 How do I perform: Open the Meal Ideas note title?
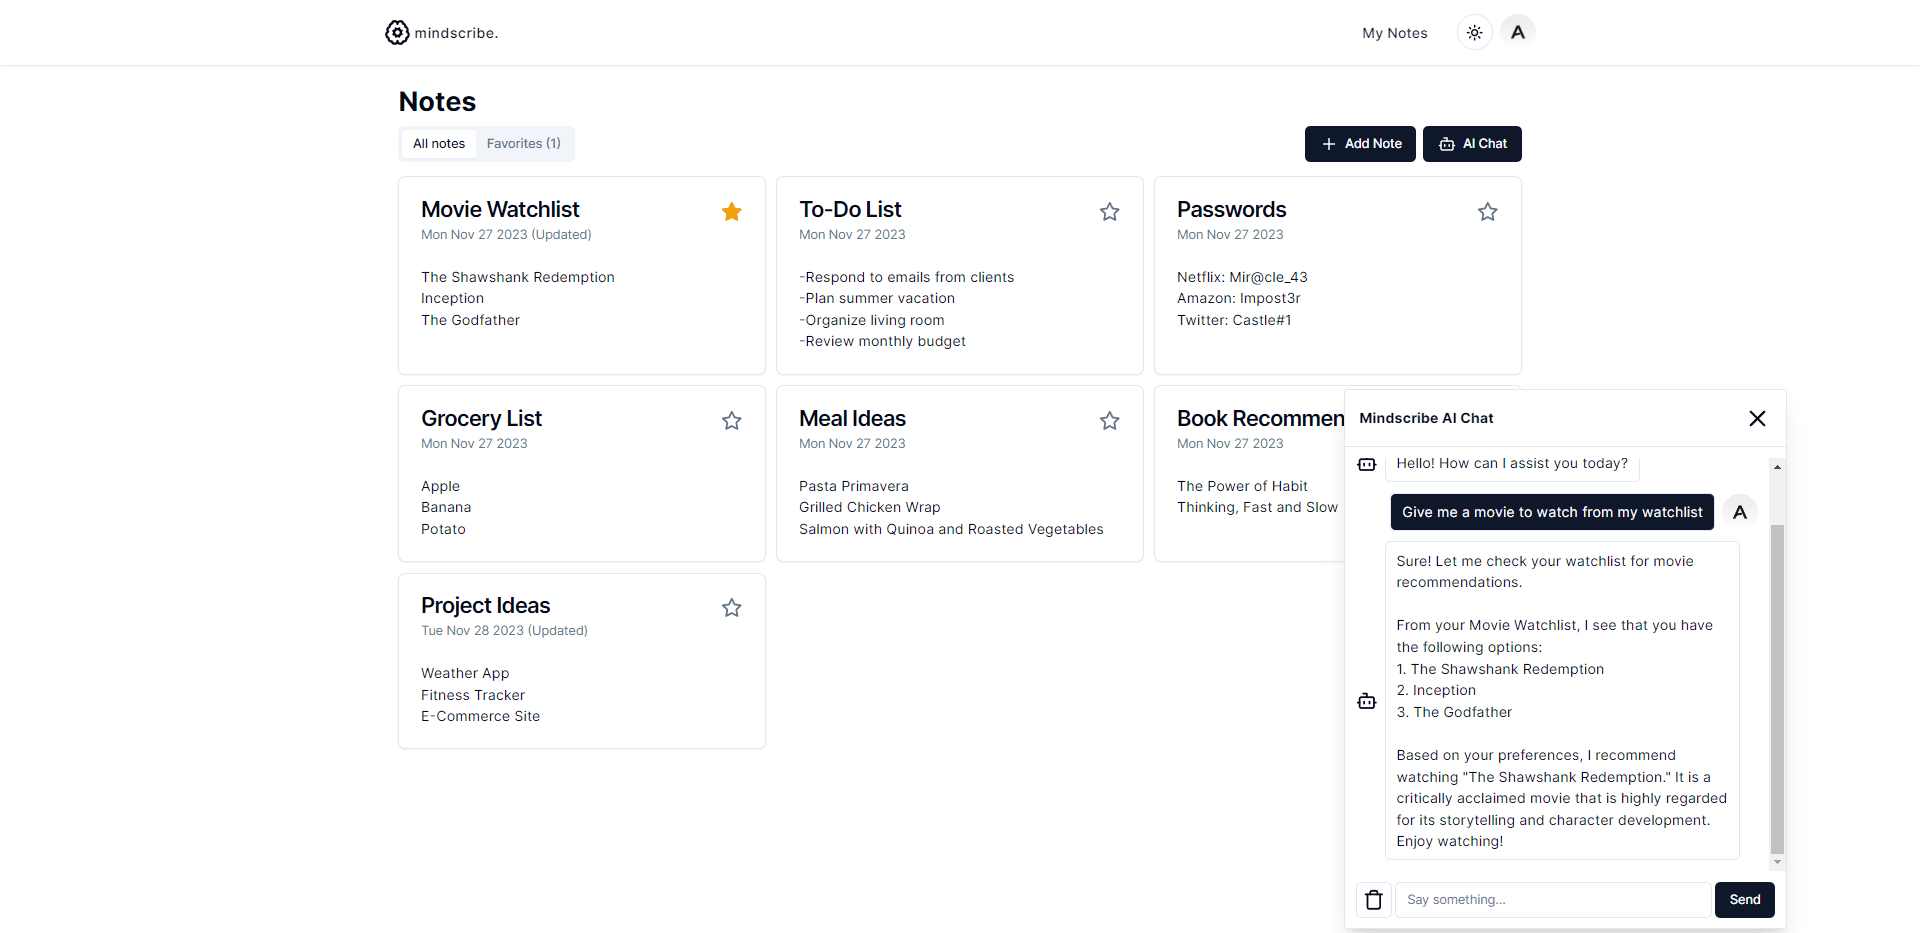(852, 419)
